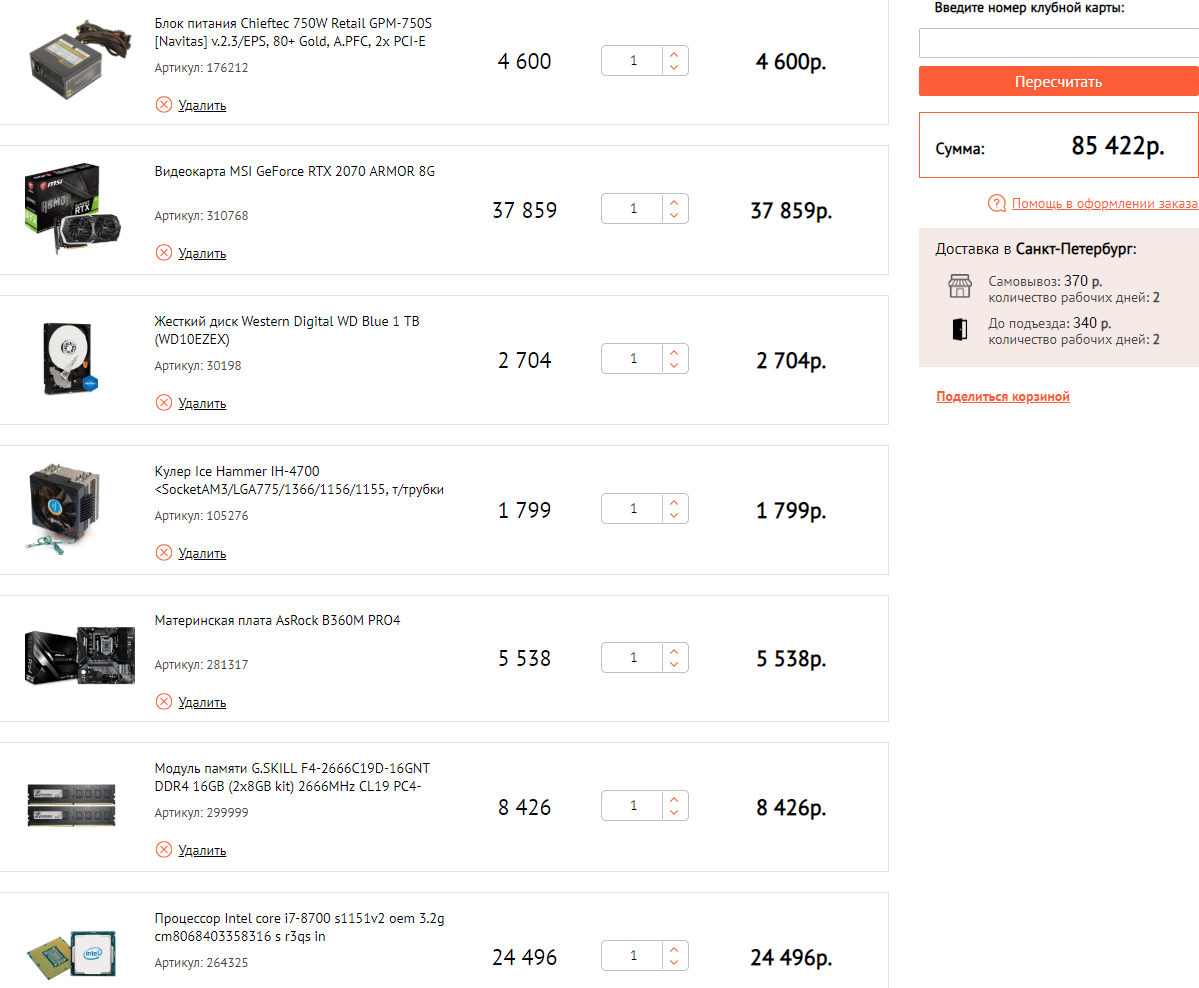1199x988 pixels.
Task: Click the remove icon for AsRock B360M motherboard
Action: (x=164, y=702)
